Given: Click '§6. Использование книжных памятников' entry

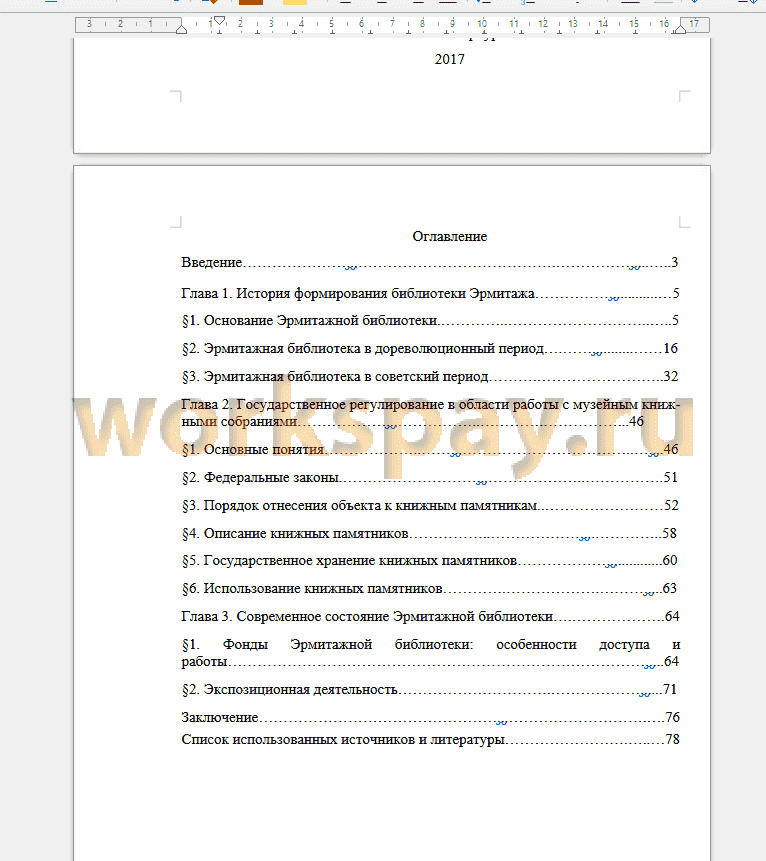Looking at the screenshot, I should [429, 588].
